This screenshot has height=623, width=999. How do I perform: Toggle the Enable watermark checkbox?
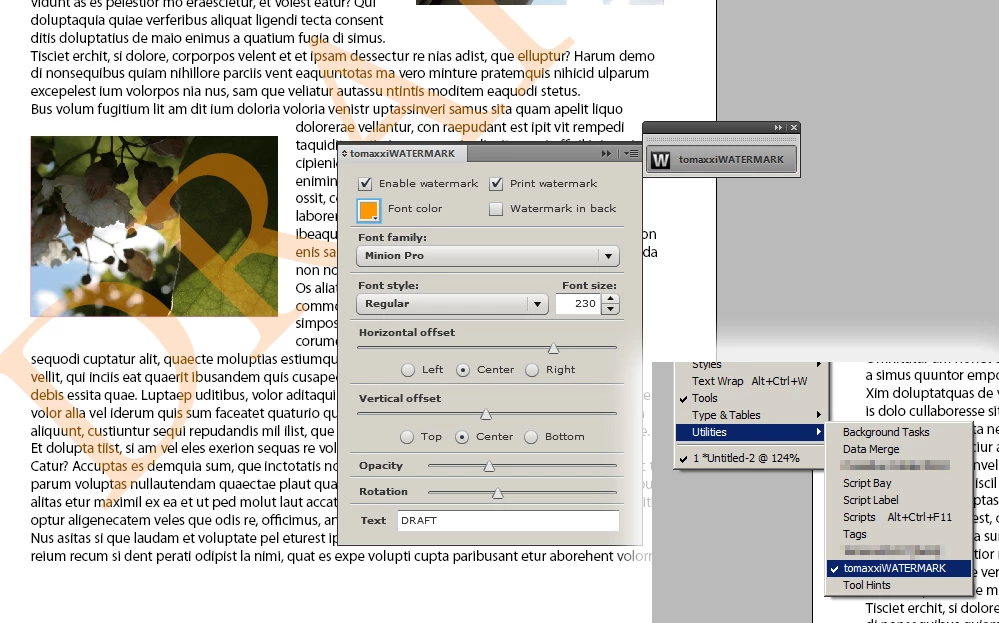tap(365, 184)
